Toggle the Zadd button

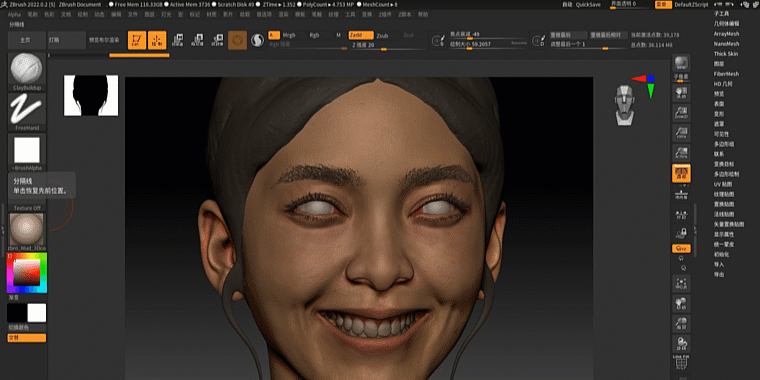pyautogui.click(x=361, y=35)
